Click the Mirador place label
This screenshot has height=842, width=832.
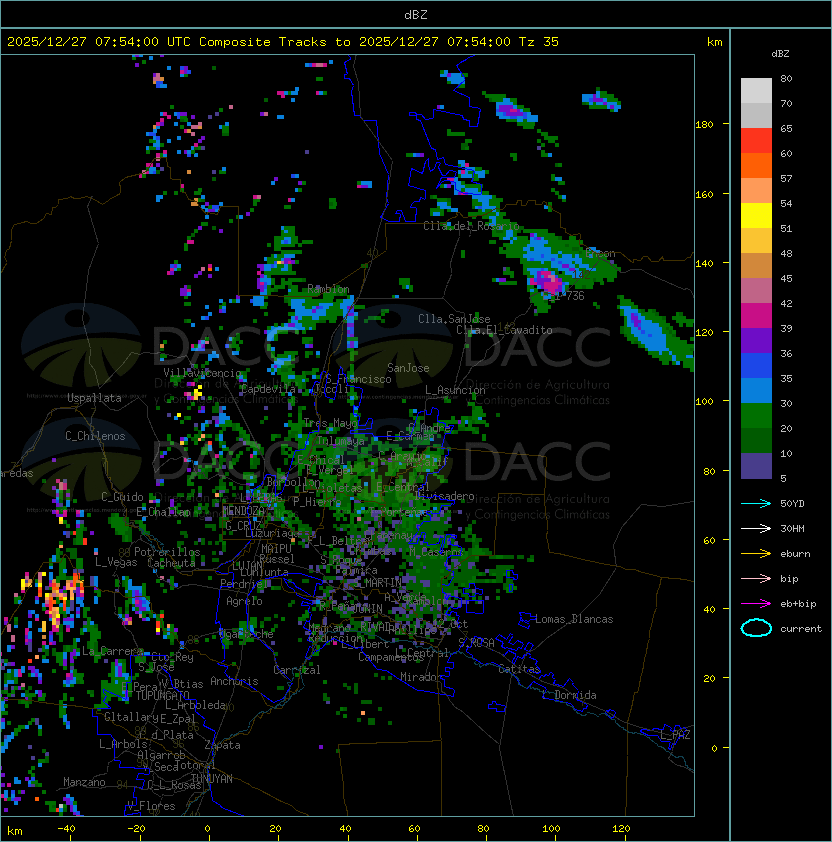[421, 677]
